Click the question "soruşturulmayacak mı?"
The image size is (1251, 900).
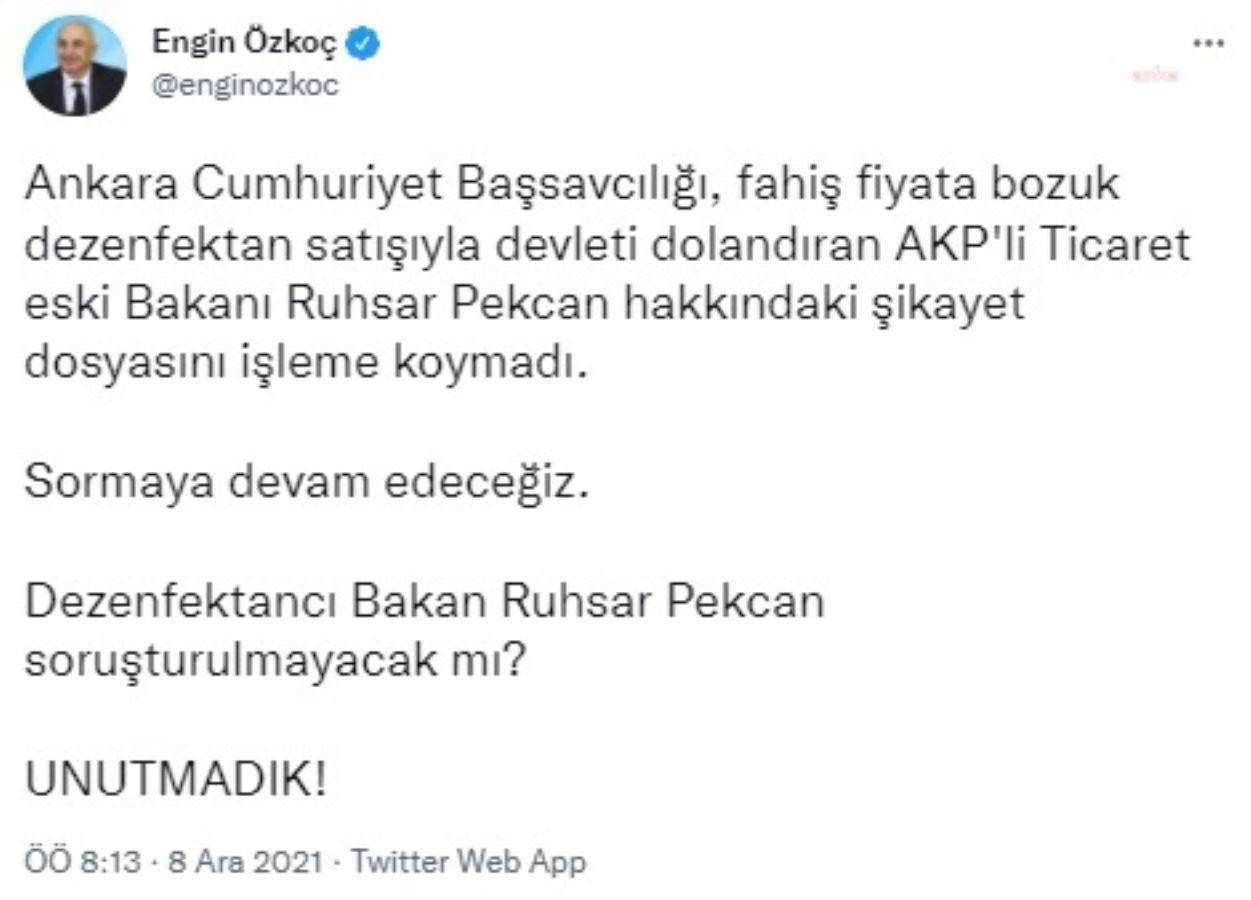(273, 662)
